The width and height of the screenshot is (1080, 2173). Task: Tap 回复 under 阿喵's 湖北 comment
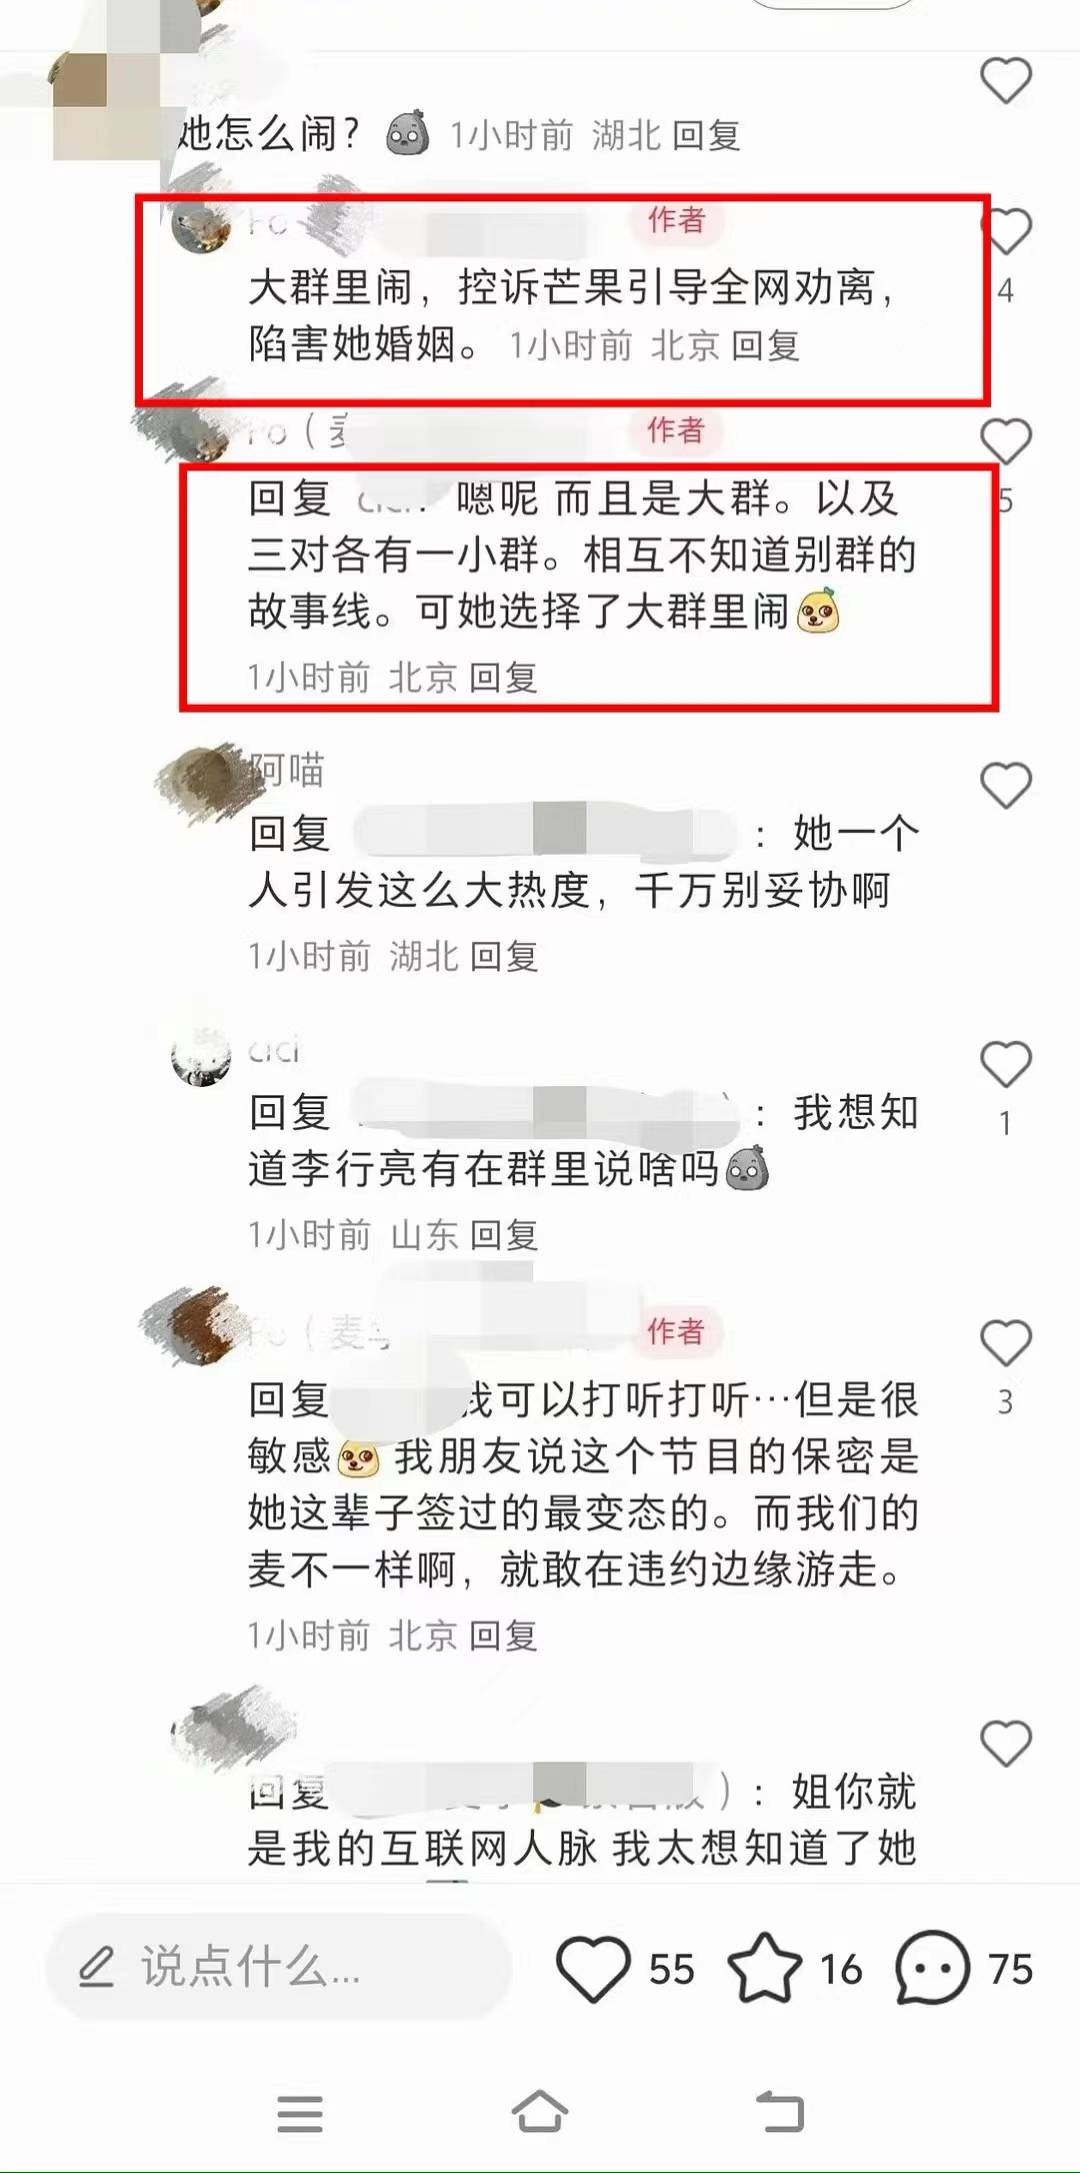click(504, 957)
